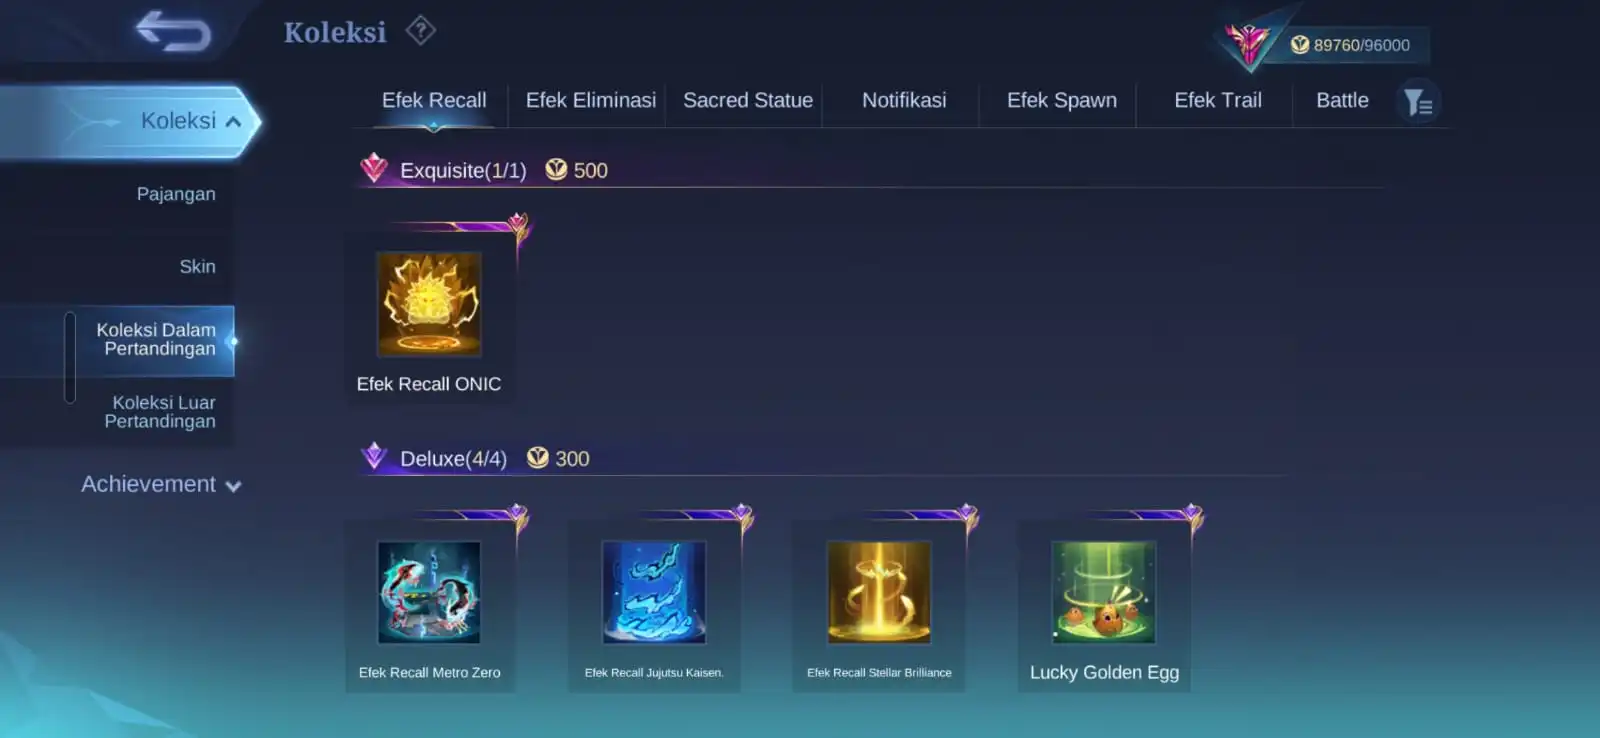Open the Efek Spawn tab
The width and height of the screenshot is (1600, 738).
click(1062, 100)
